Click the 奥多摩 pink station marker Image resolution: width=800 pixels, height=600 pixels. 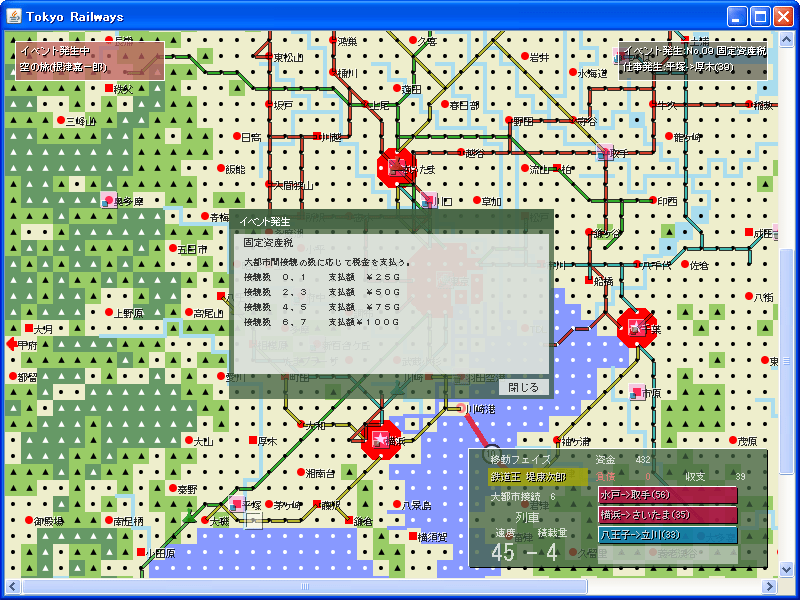(x=108, y=201)
